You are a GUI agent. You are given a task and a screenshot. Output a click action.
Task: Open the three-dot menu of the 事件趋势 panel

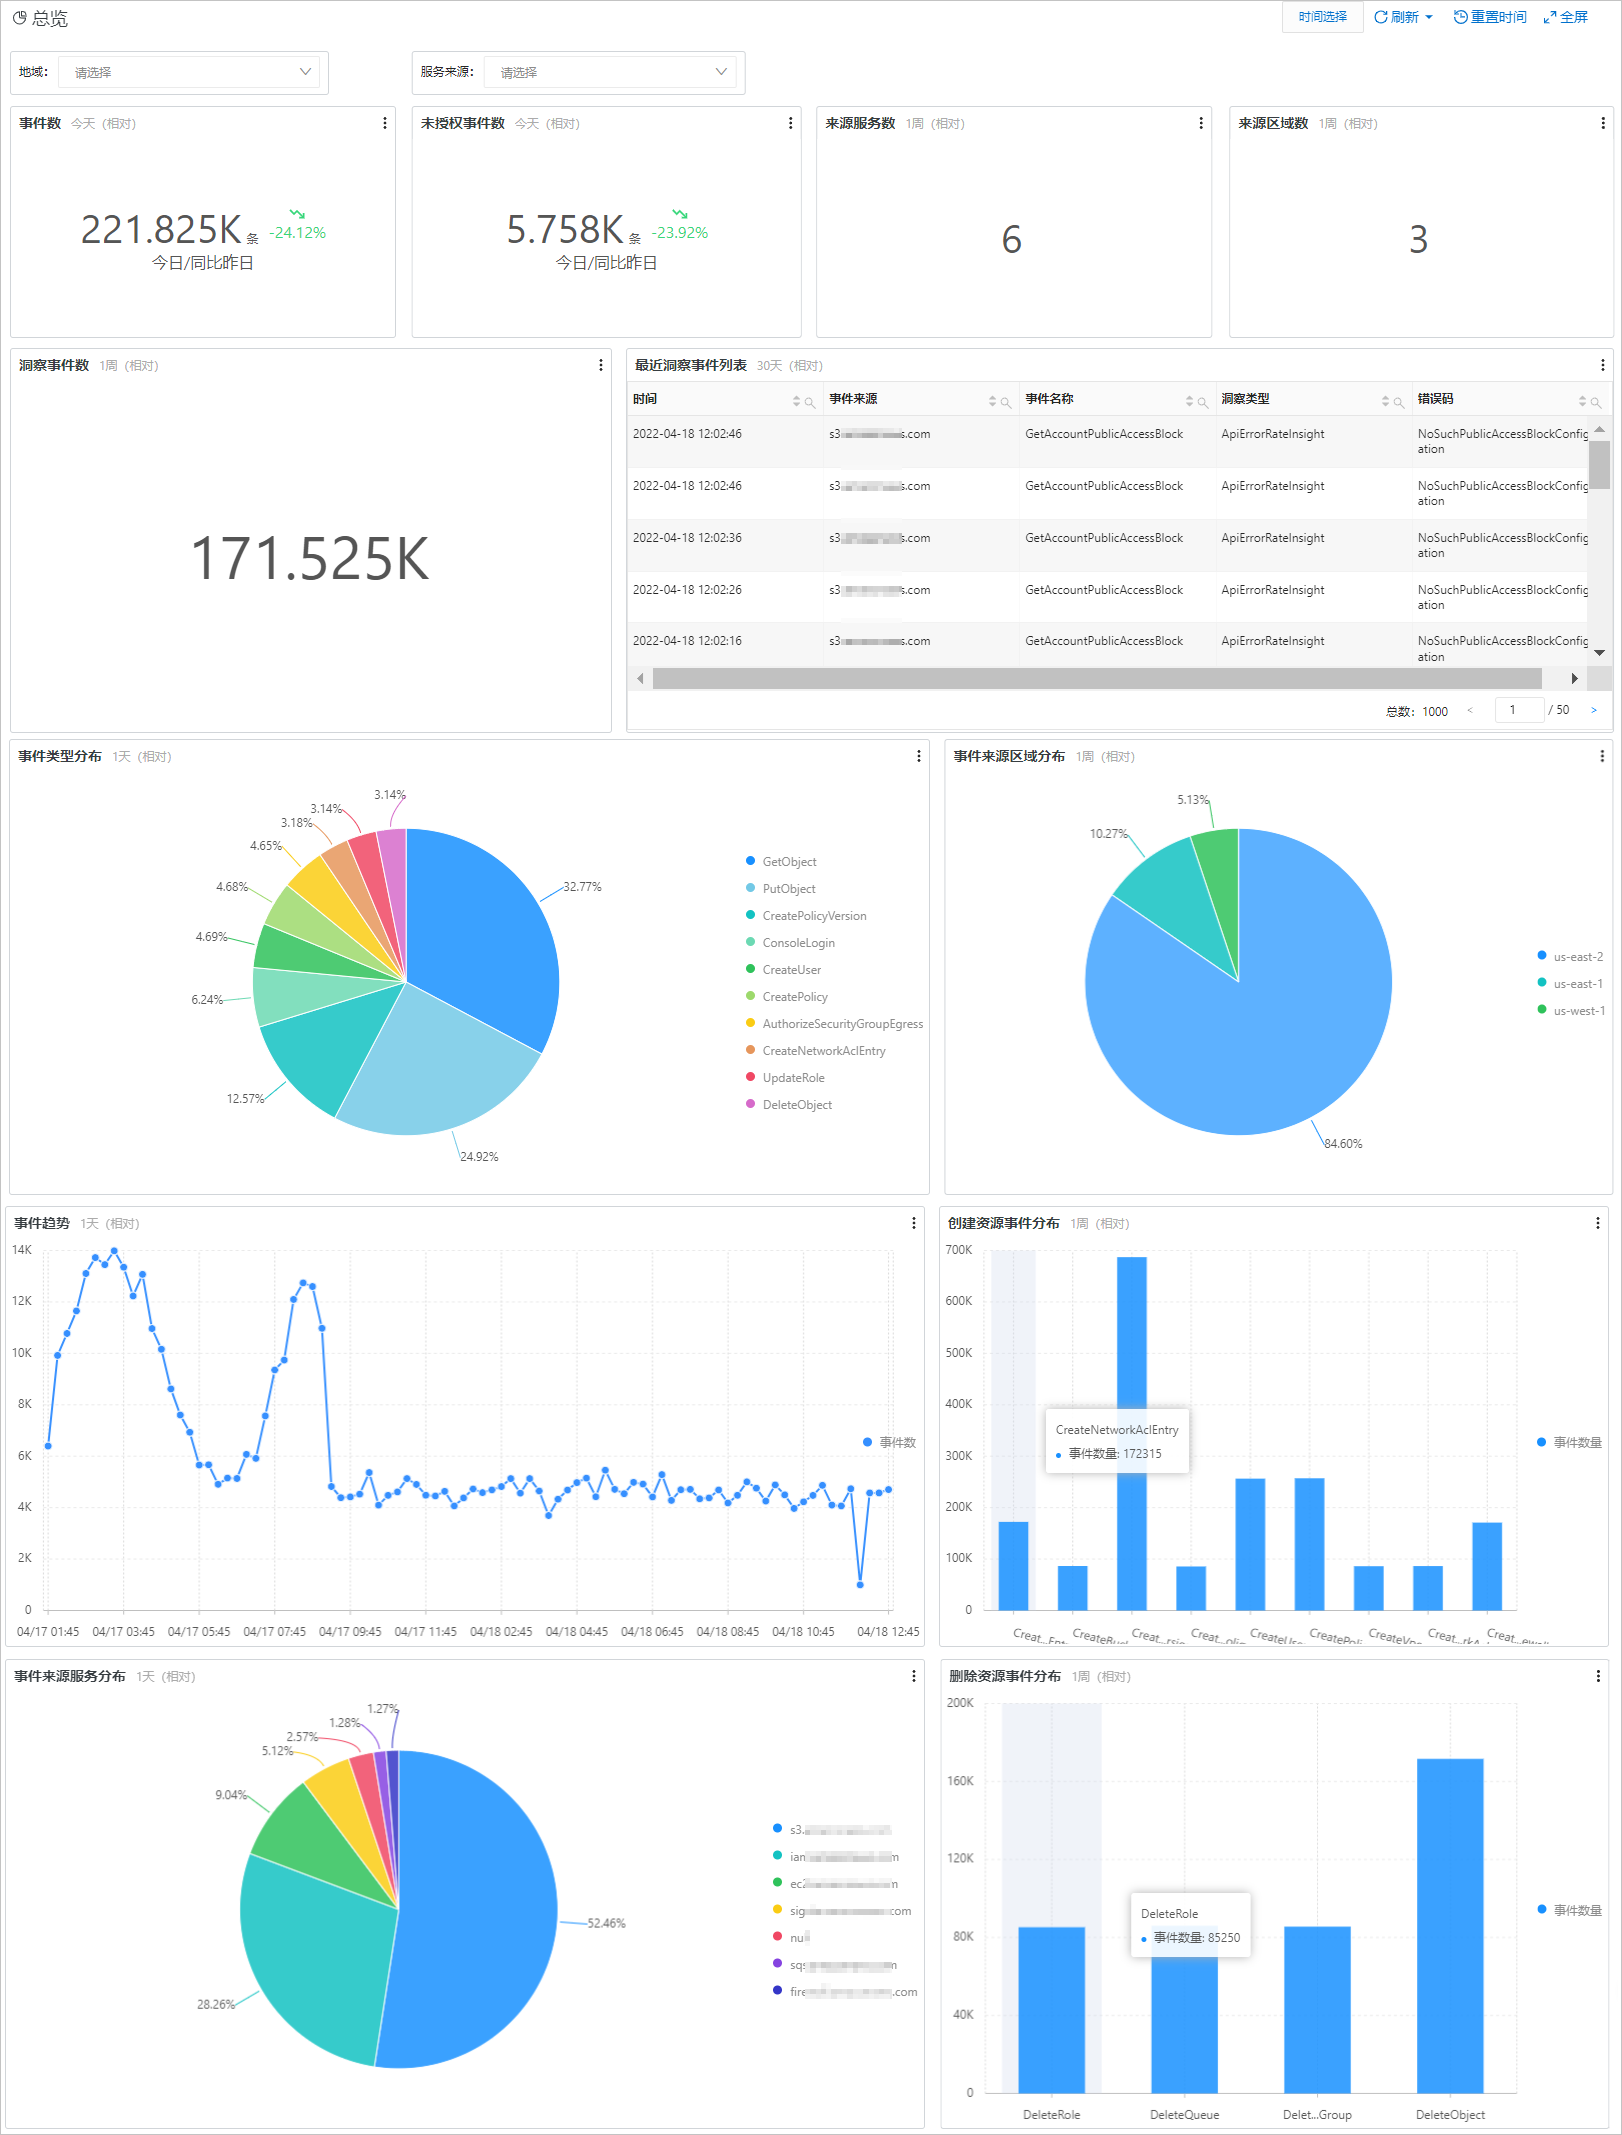pos(914,1223)
